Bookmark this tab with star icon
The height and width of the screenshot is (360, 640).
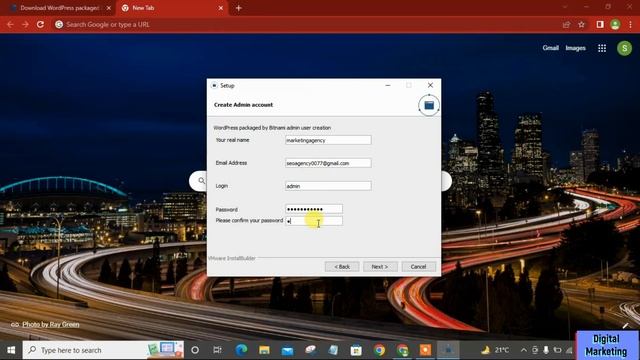581,24
